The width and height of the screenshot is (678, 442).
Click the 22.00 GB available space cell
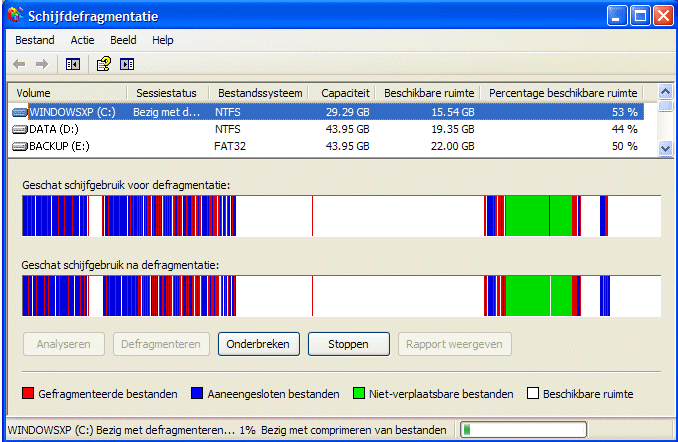pos(453,147)
